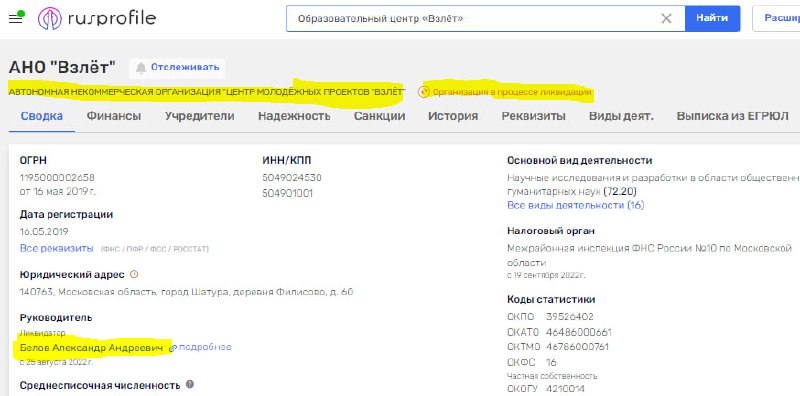This screenshot has height=396, width=800.
Task: Click the clock icon beside Юридический адрес
Action: click(134, 275)
